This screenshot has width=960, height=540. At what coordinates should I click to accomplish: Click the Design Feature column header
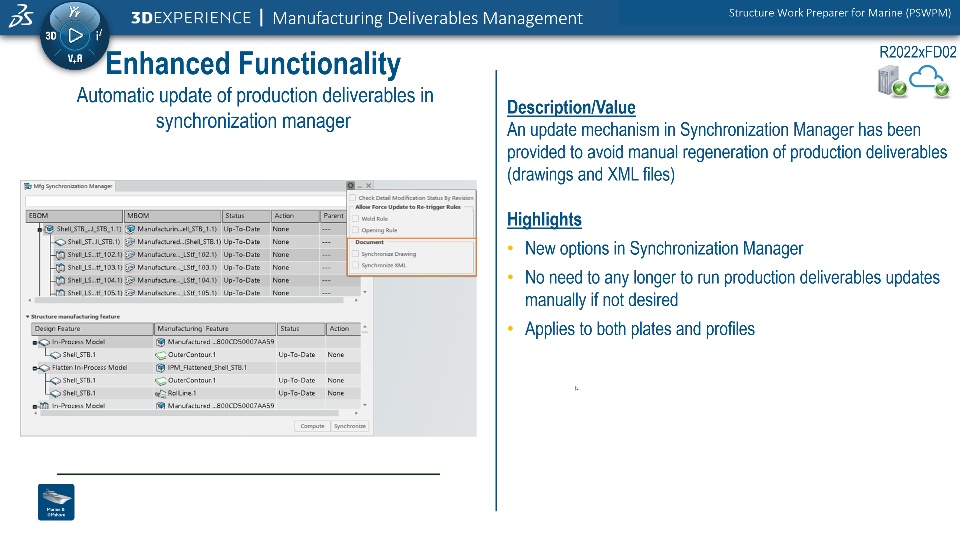[92, 329]
